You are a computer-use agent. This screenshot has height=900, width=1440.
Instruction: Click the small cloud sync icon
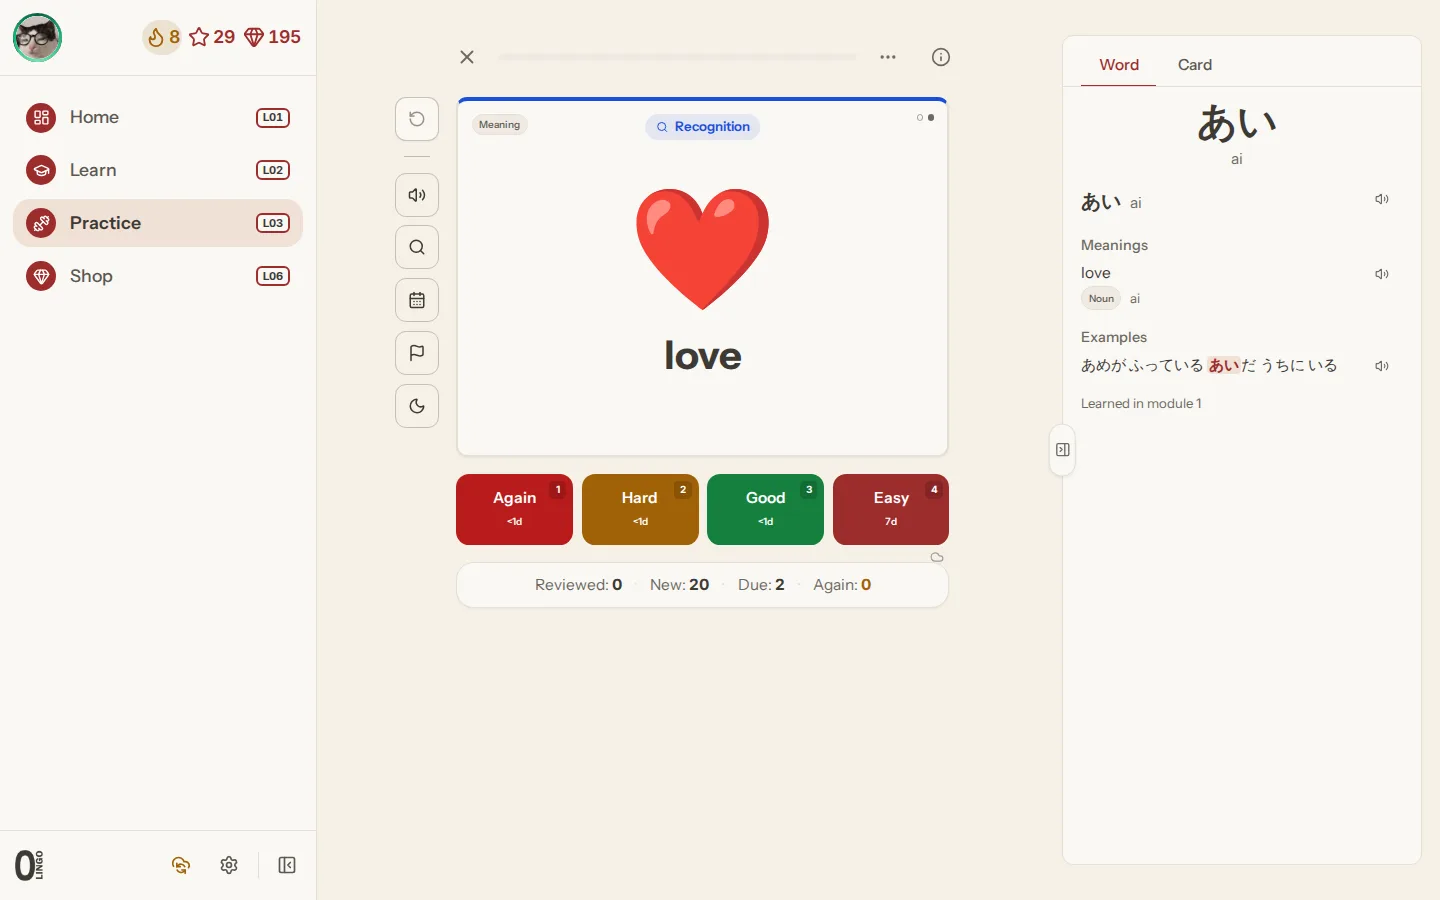click(937, 557)
